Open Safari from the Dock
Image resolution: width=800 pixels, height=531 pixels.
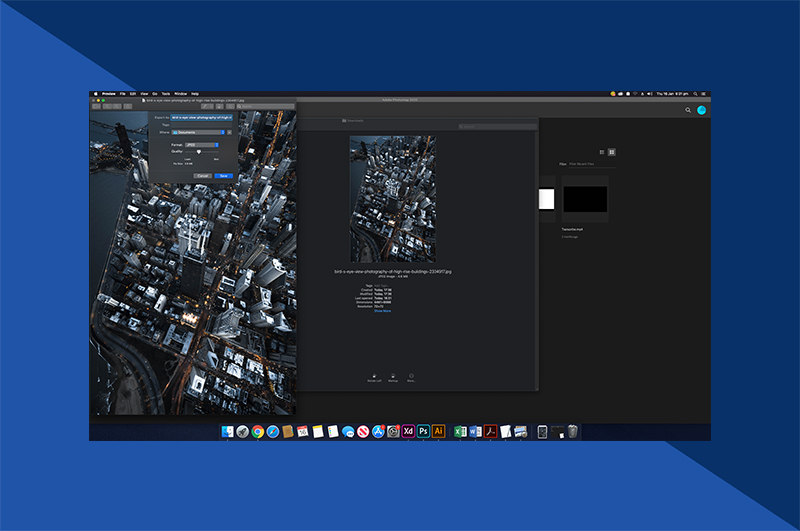273,432
